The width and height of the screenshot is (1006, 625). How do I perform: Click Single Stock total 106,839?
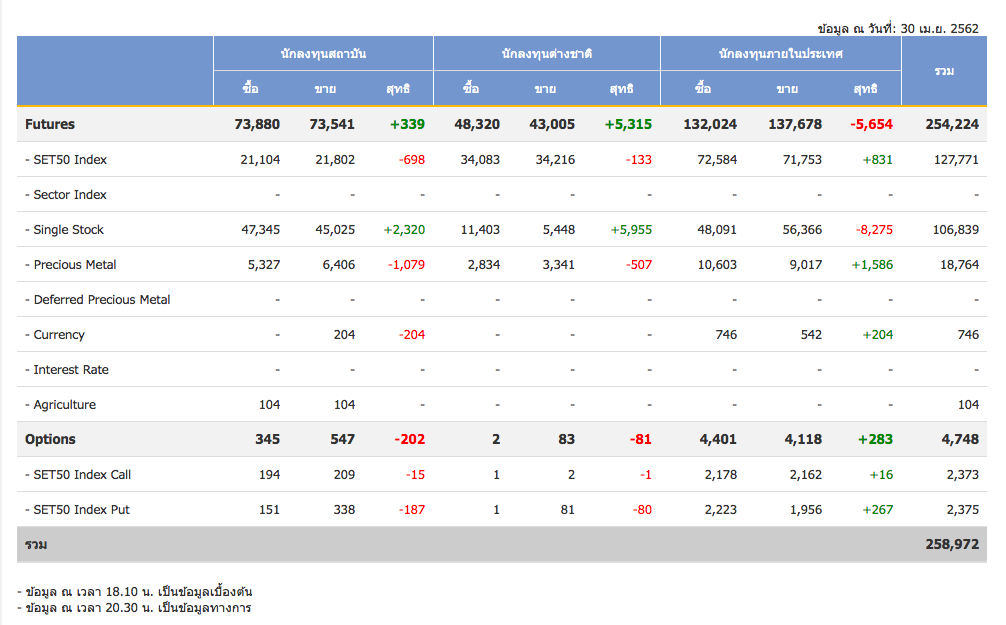956,230
